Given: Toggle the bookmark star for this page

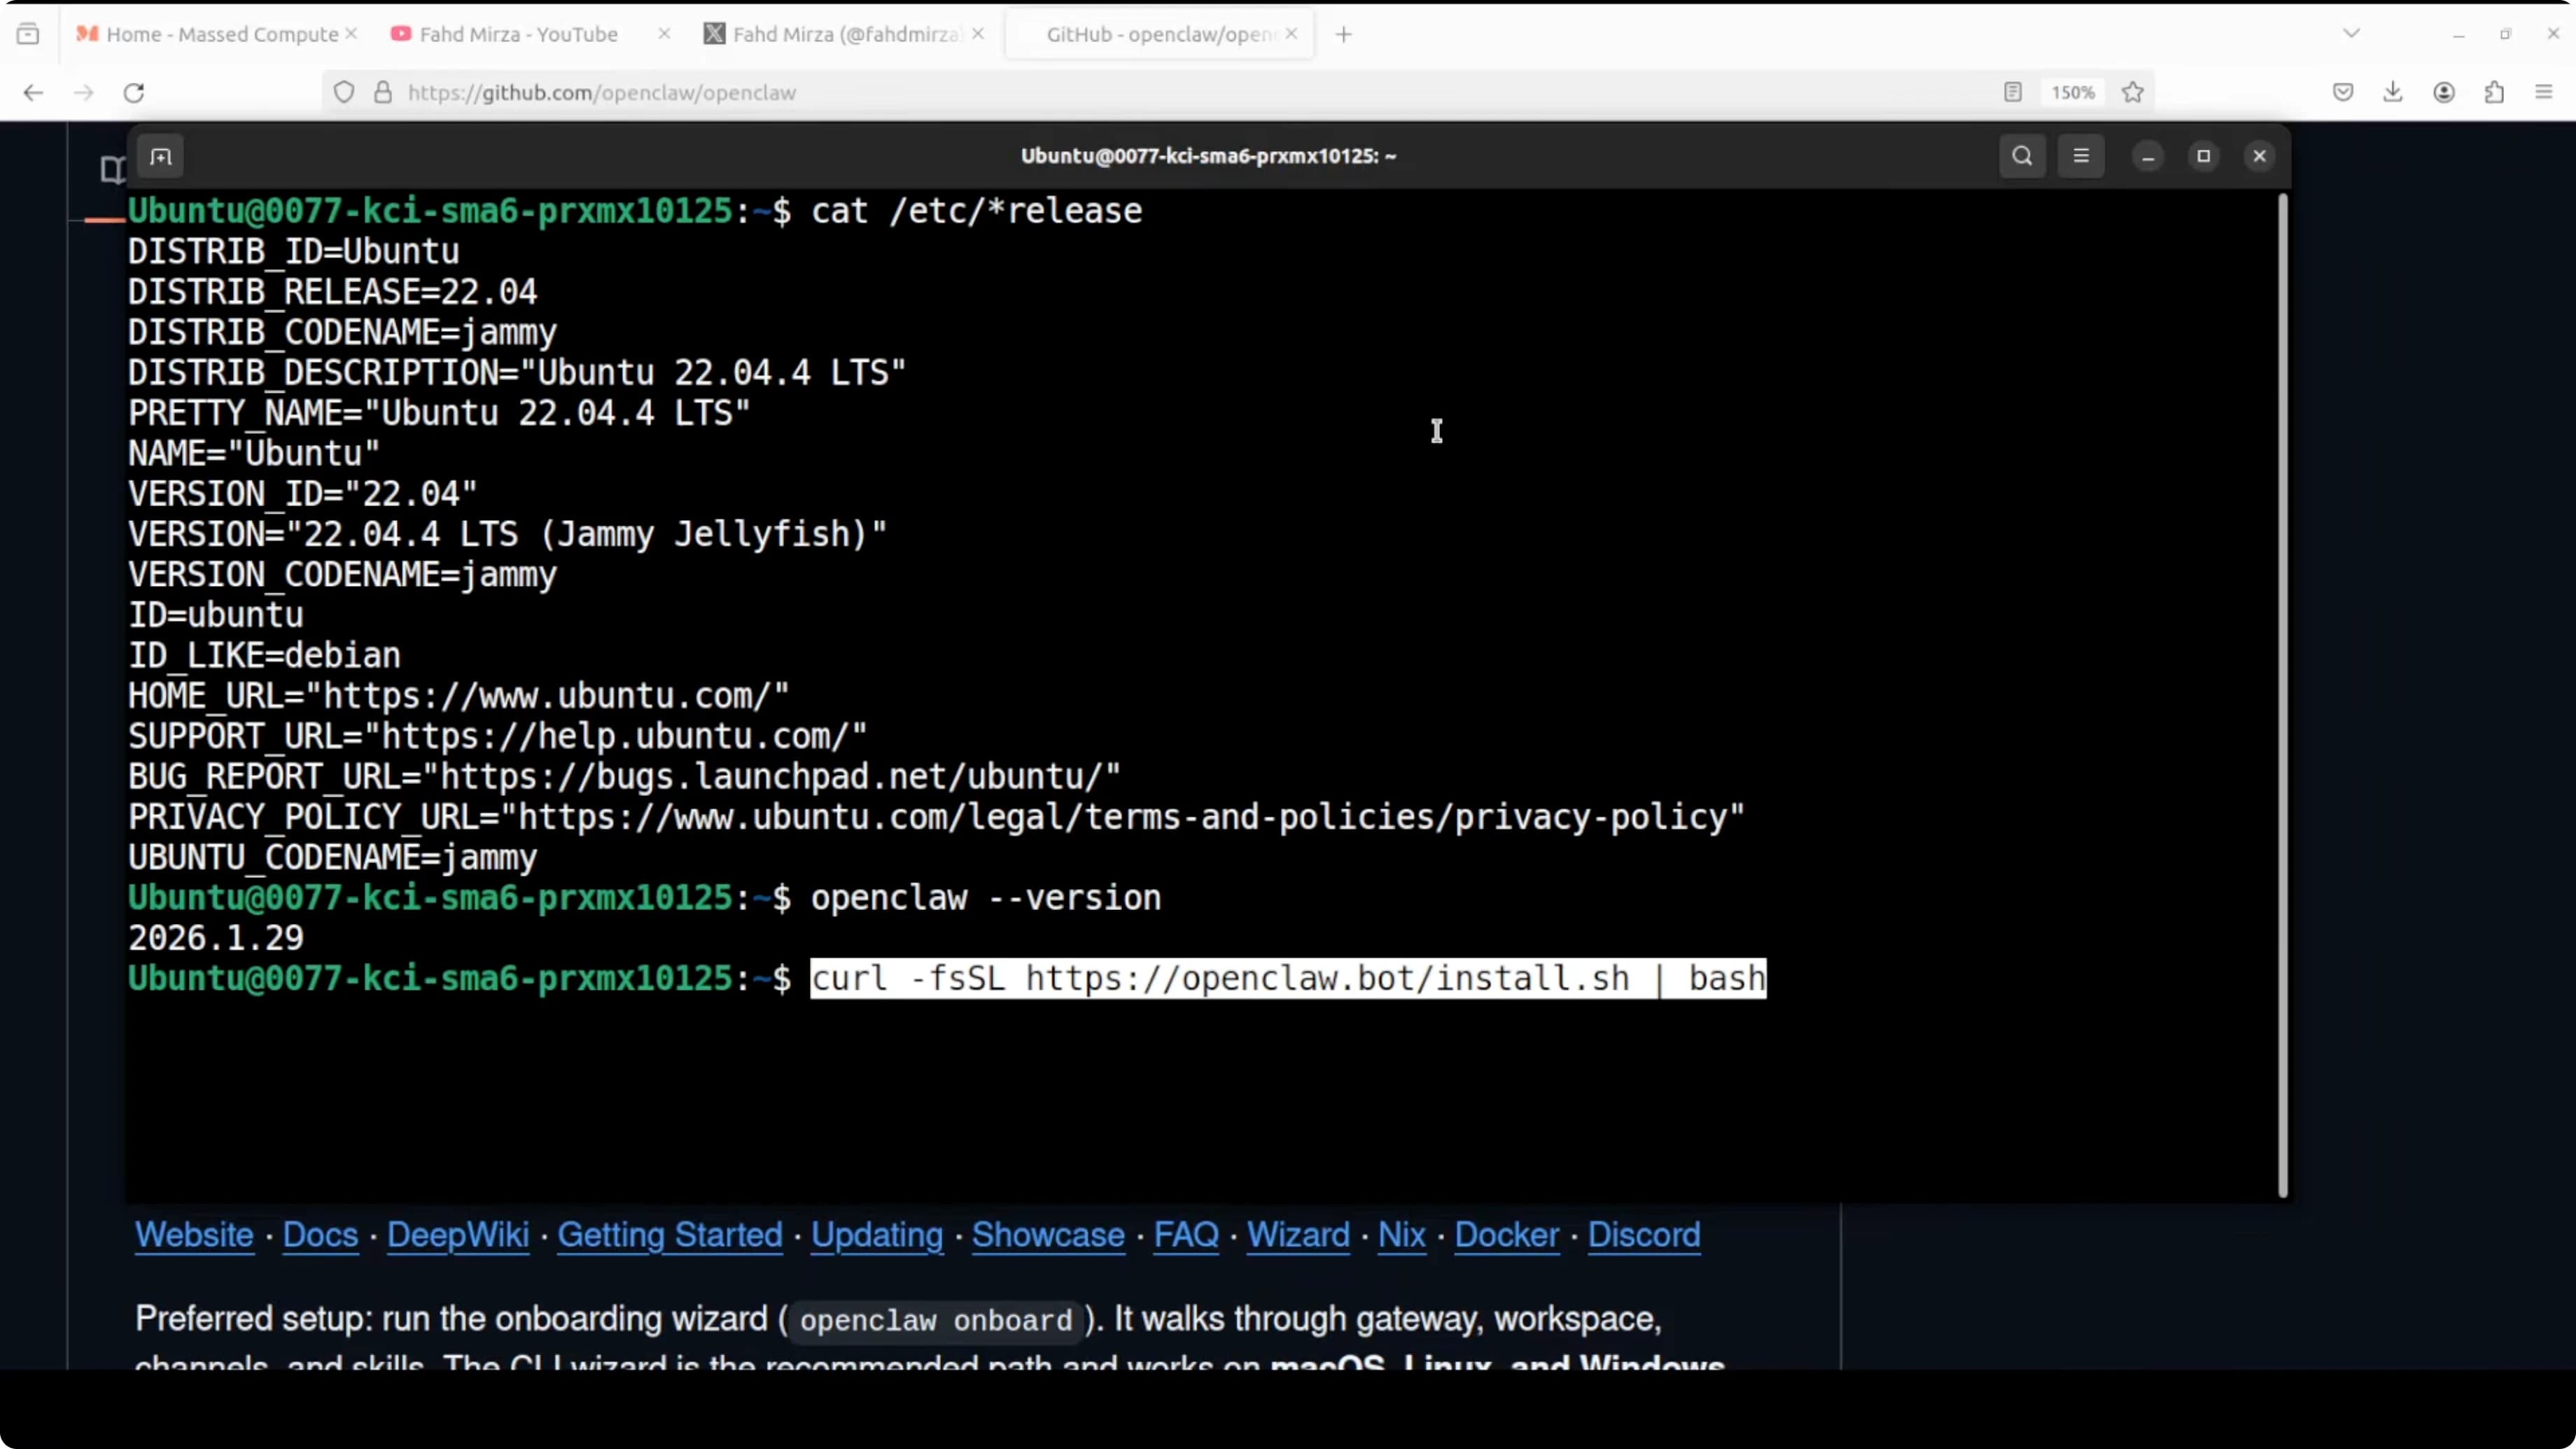Looking at the screenshot, I should coord(2133,92).
